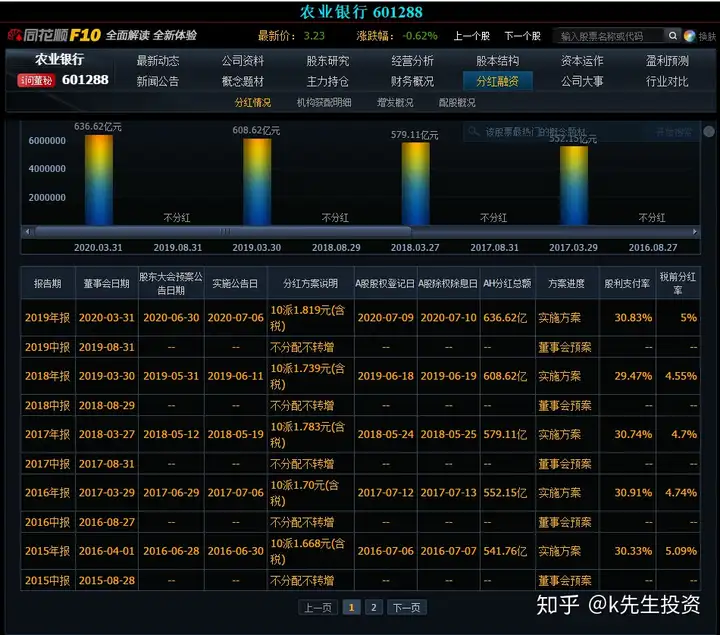Click the 10派1.739元(含税) cell
The image size is (720, 635).
pyautogui.click(x=310, y=376)
